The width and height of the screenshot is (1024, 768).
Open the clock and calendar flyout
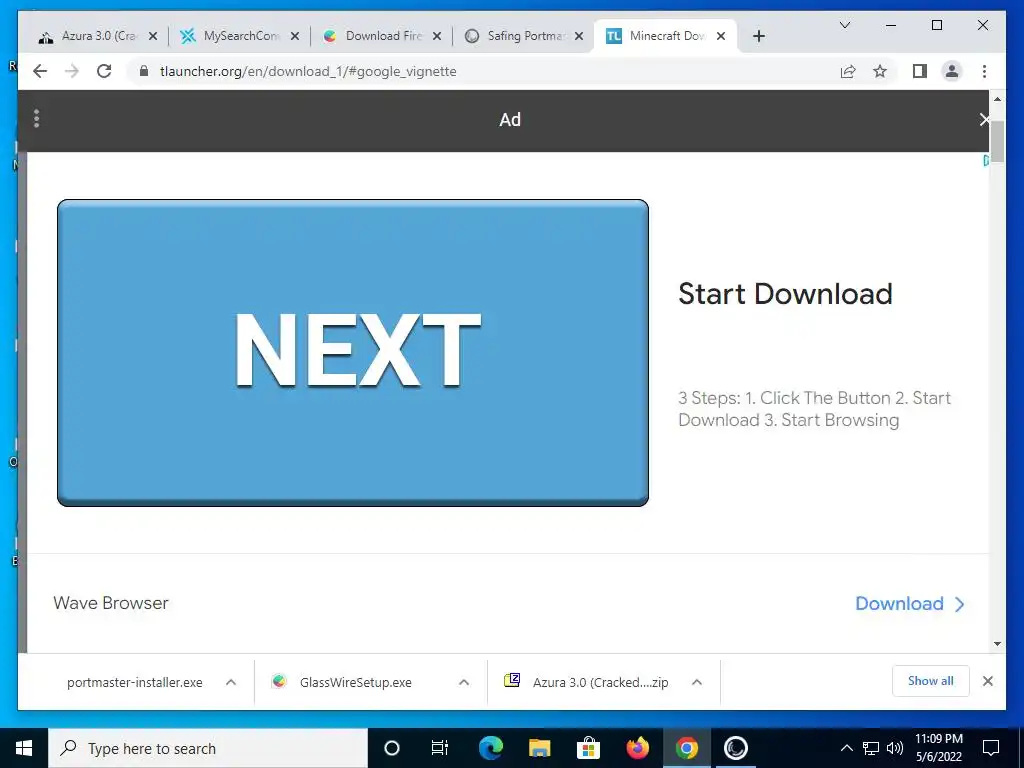(938, 748)
